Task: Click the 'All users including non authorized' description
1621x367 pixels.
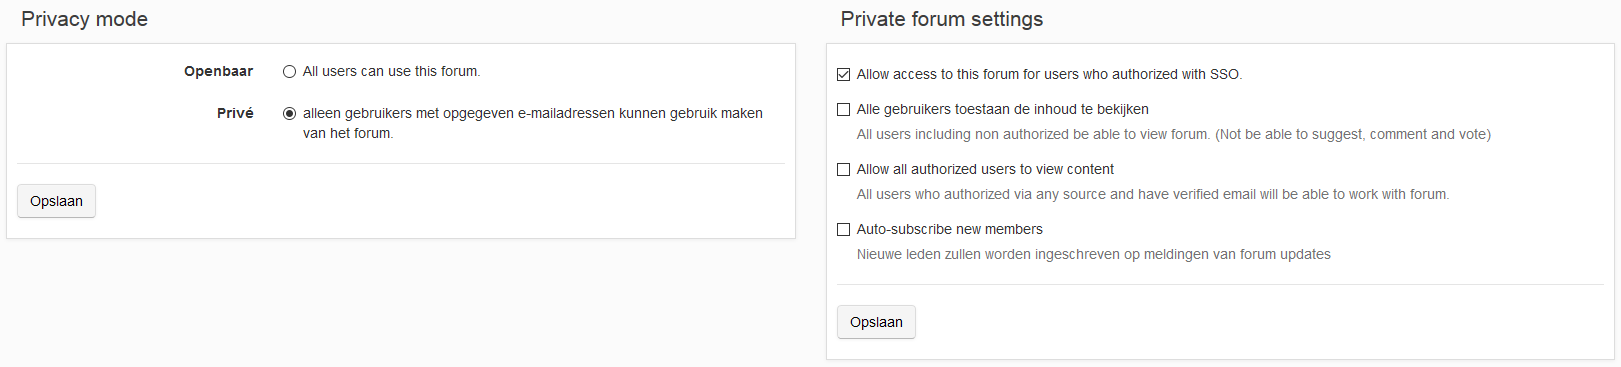Action: 1173,134
